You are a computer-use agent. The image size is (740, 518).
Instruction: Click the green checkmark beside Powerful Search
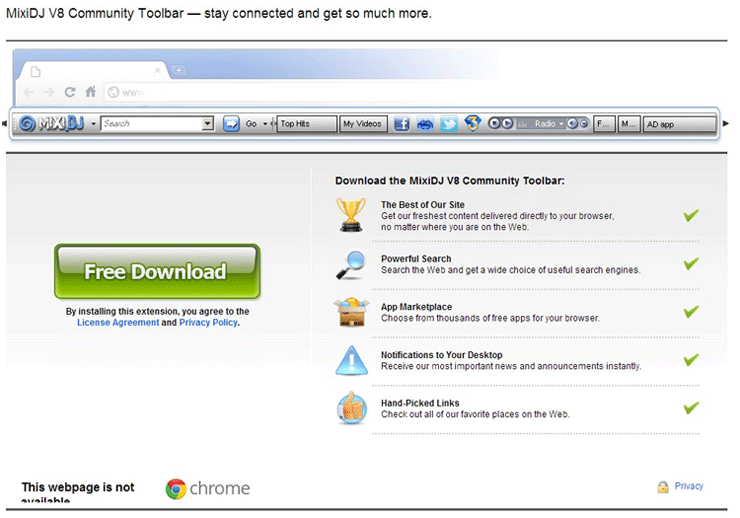[x=690, y=264]
